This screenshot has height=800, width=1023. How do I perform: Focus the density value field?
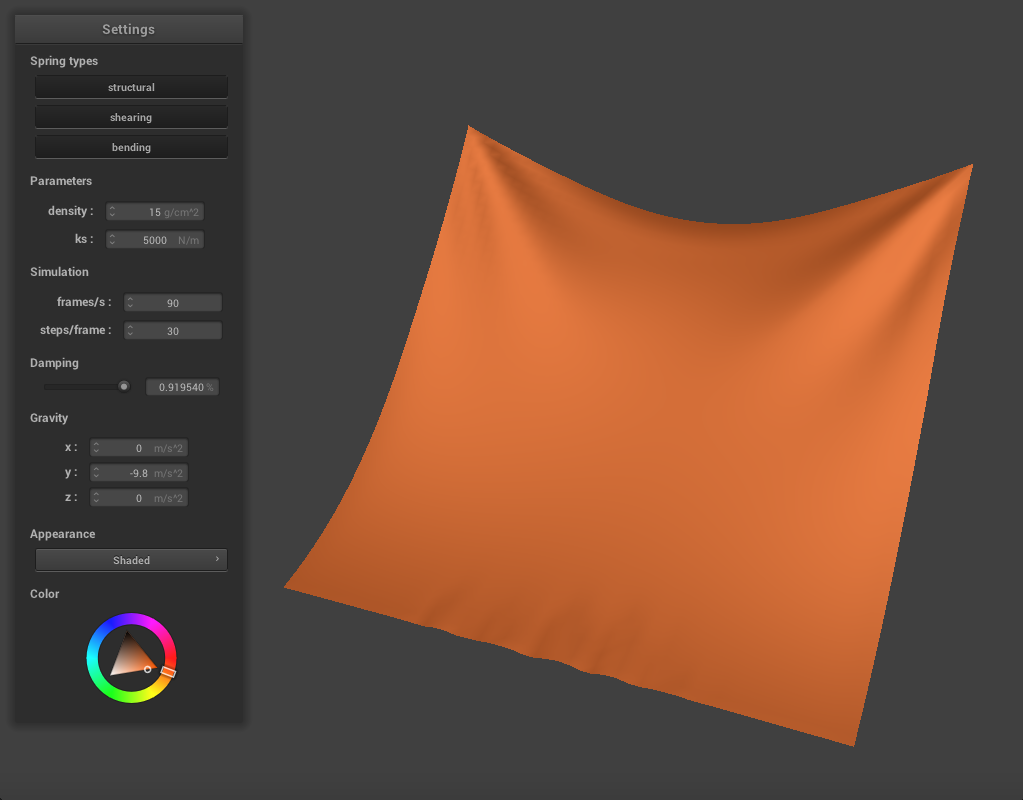point(155,212)
